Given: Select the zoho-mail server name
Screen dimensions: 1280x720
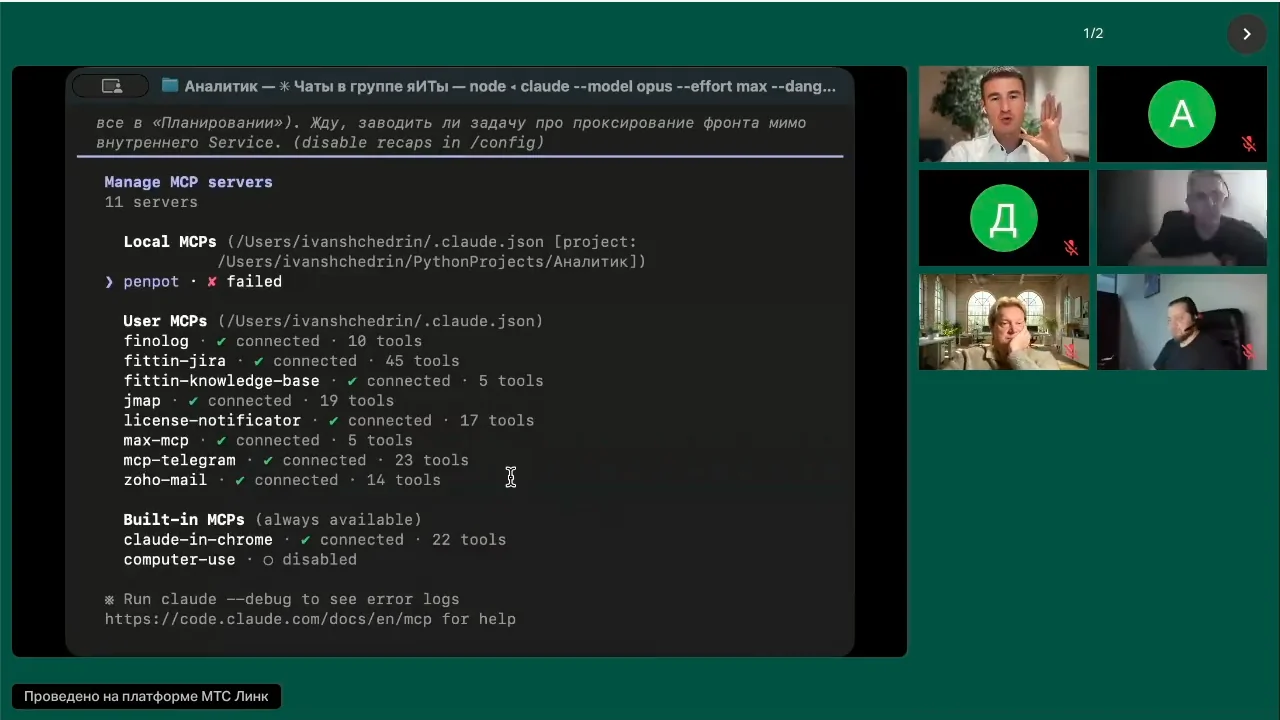Looking at the screenshot, I should point(165,481).
